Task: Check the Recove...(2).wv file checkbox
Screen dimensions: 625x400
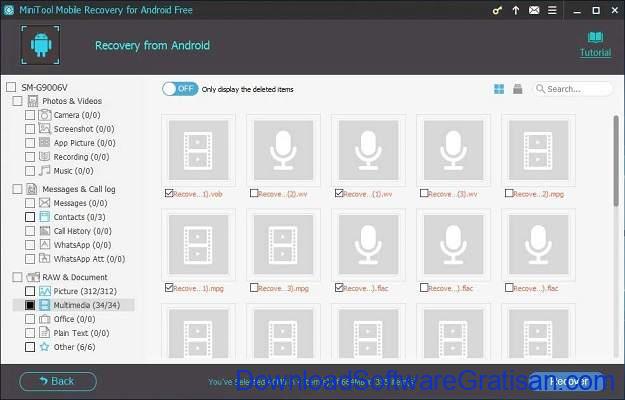Action: coord(254,193)
